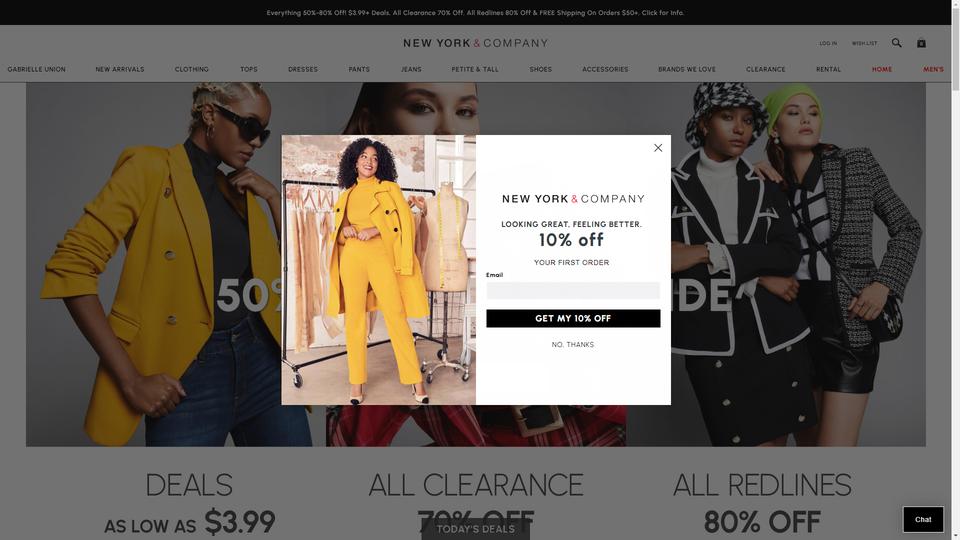Open the Chat widget

click(923, 519)
